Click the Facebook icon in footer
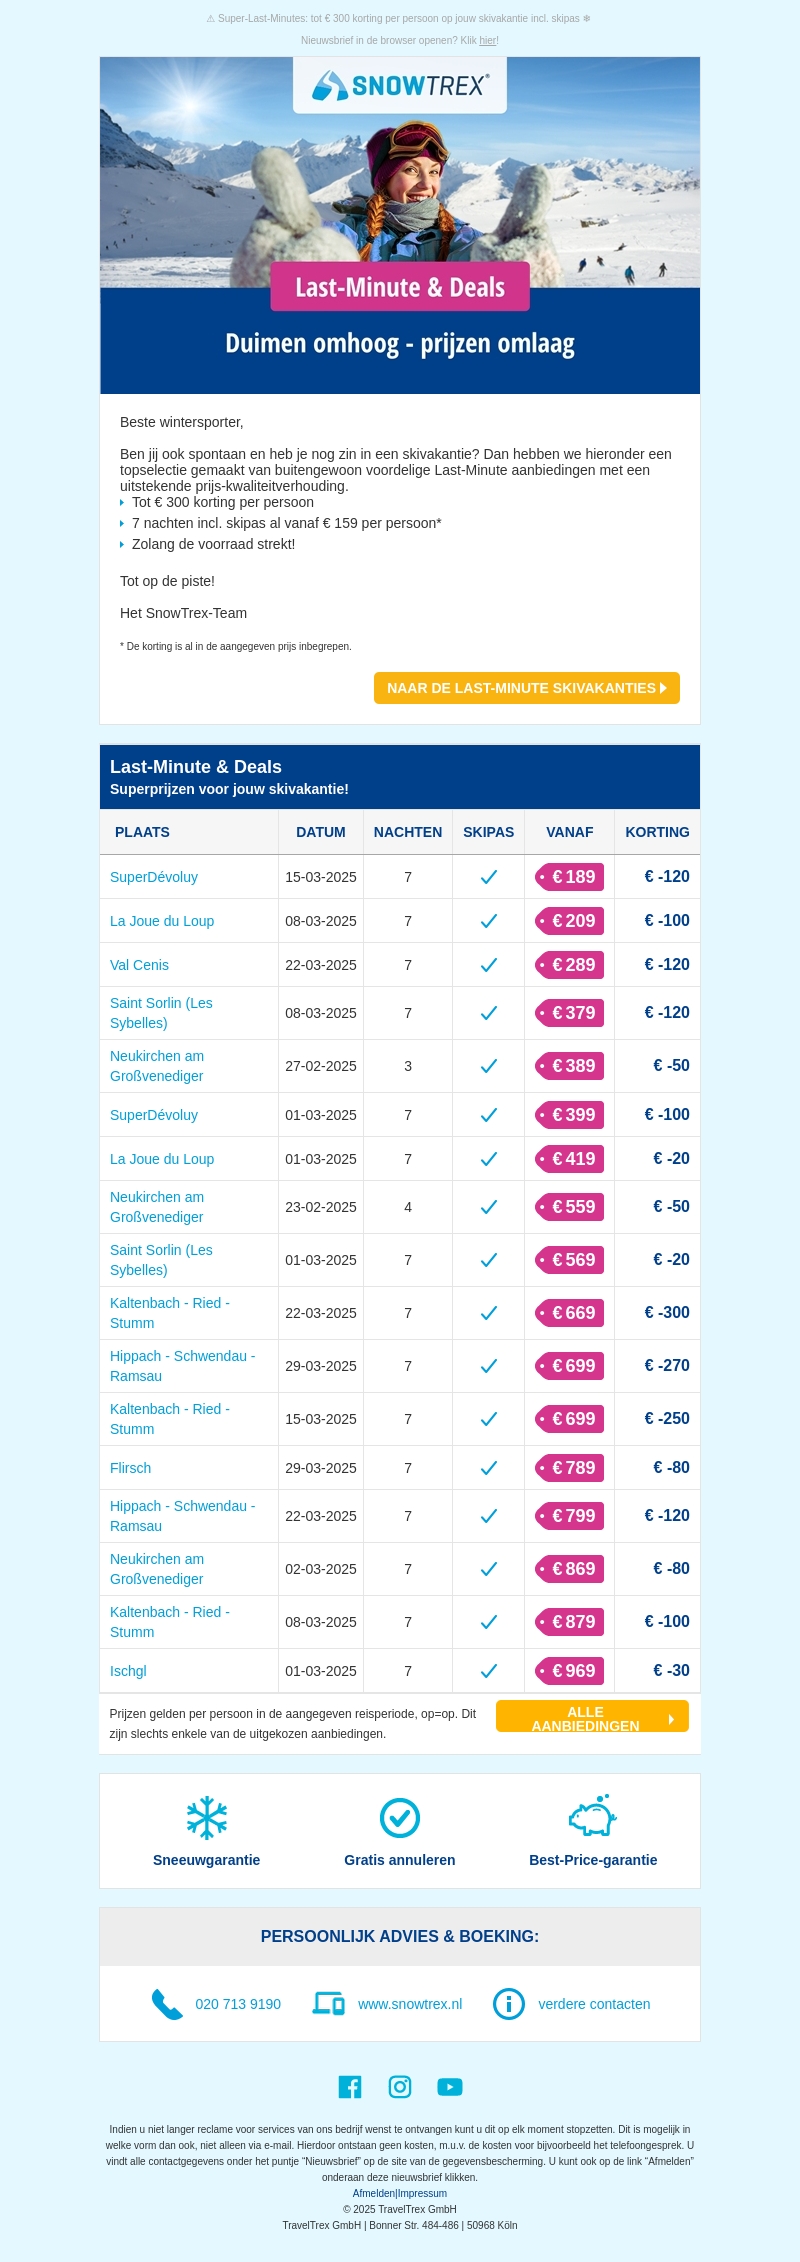The image size is (800, 2262). click(350, 2086)
